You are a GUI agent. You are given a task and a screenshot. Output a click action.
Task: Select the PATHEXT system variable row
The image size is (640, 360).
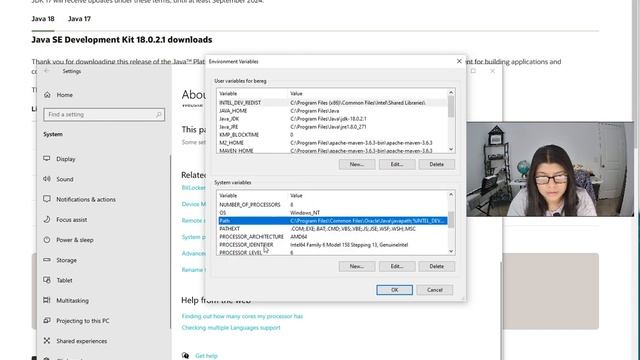(x=333, y=229)
